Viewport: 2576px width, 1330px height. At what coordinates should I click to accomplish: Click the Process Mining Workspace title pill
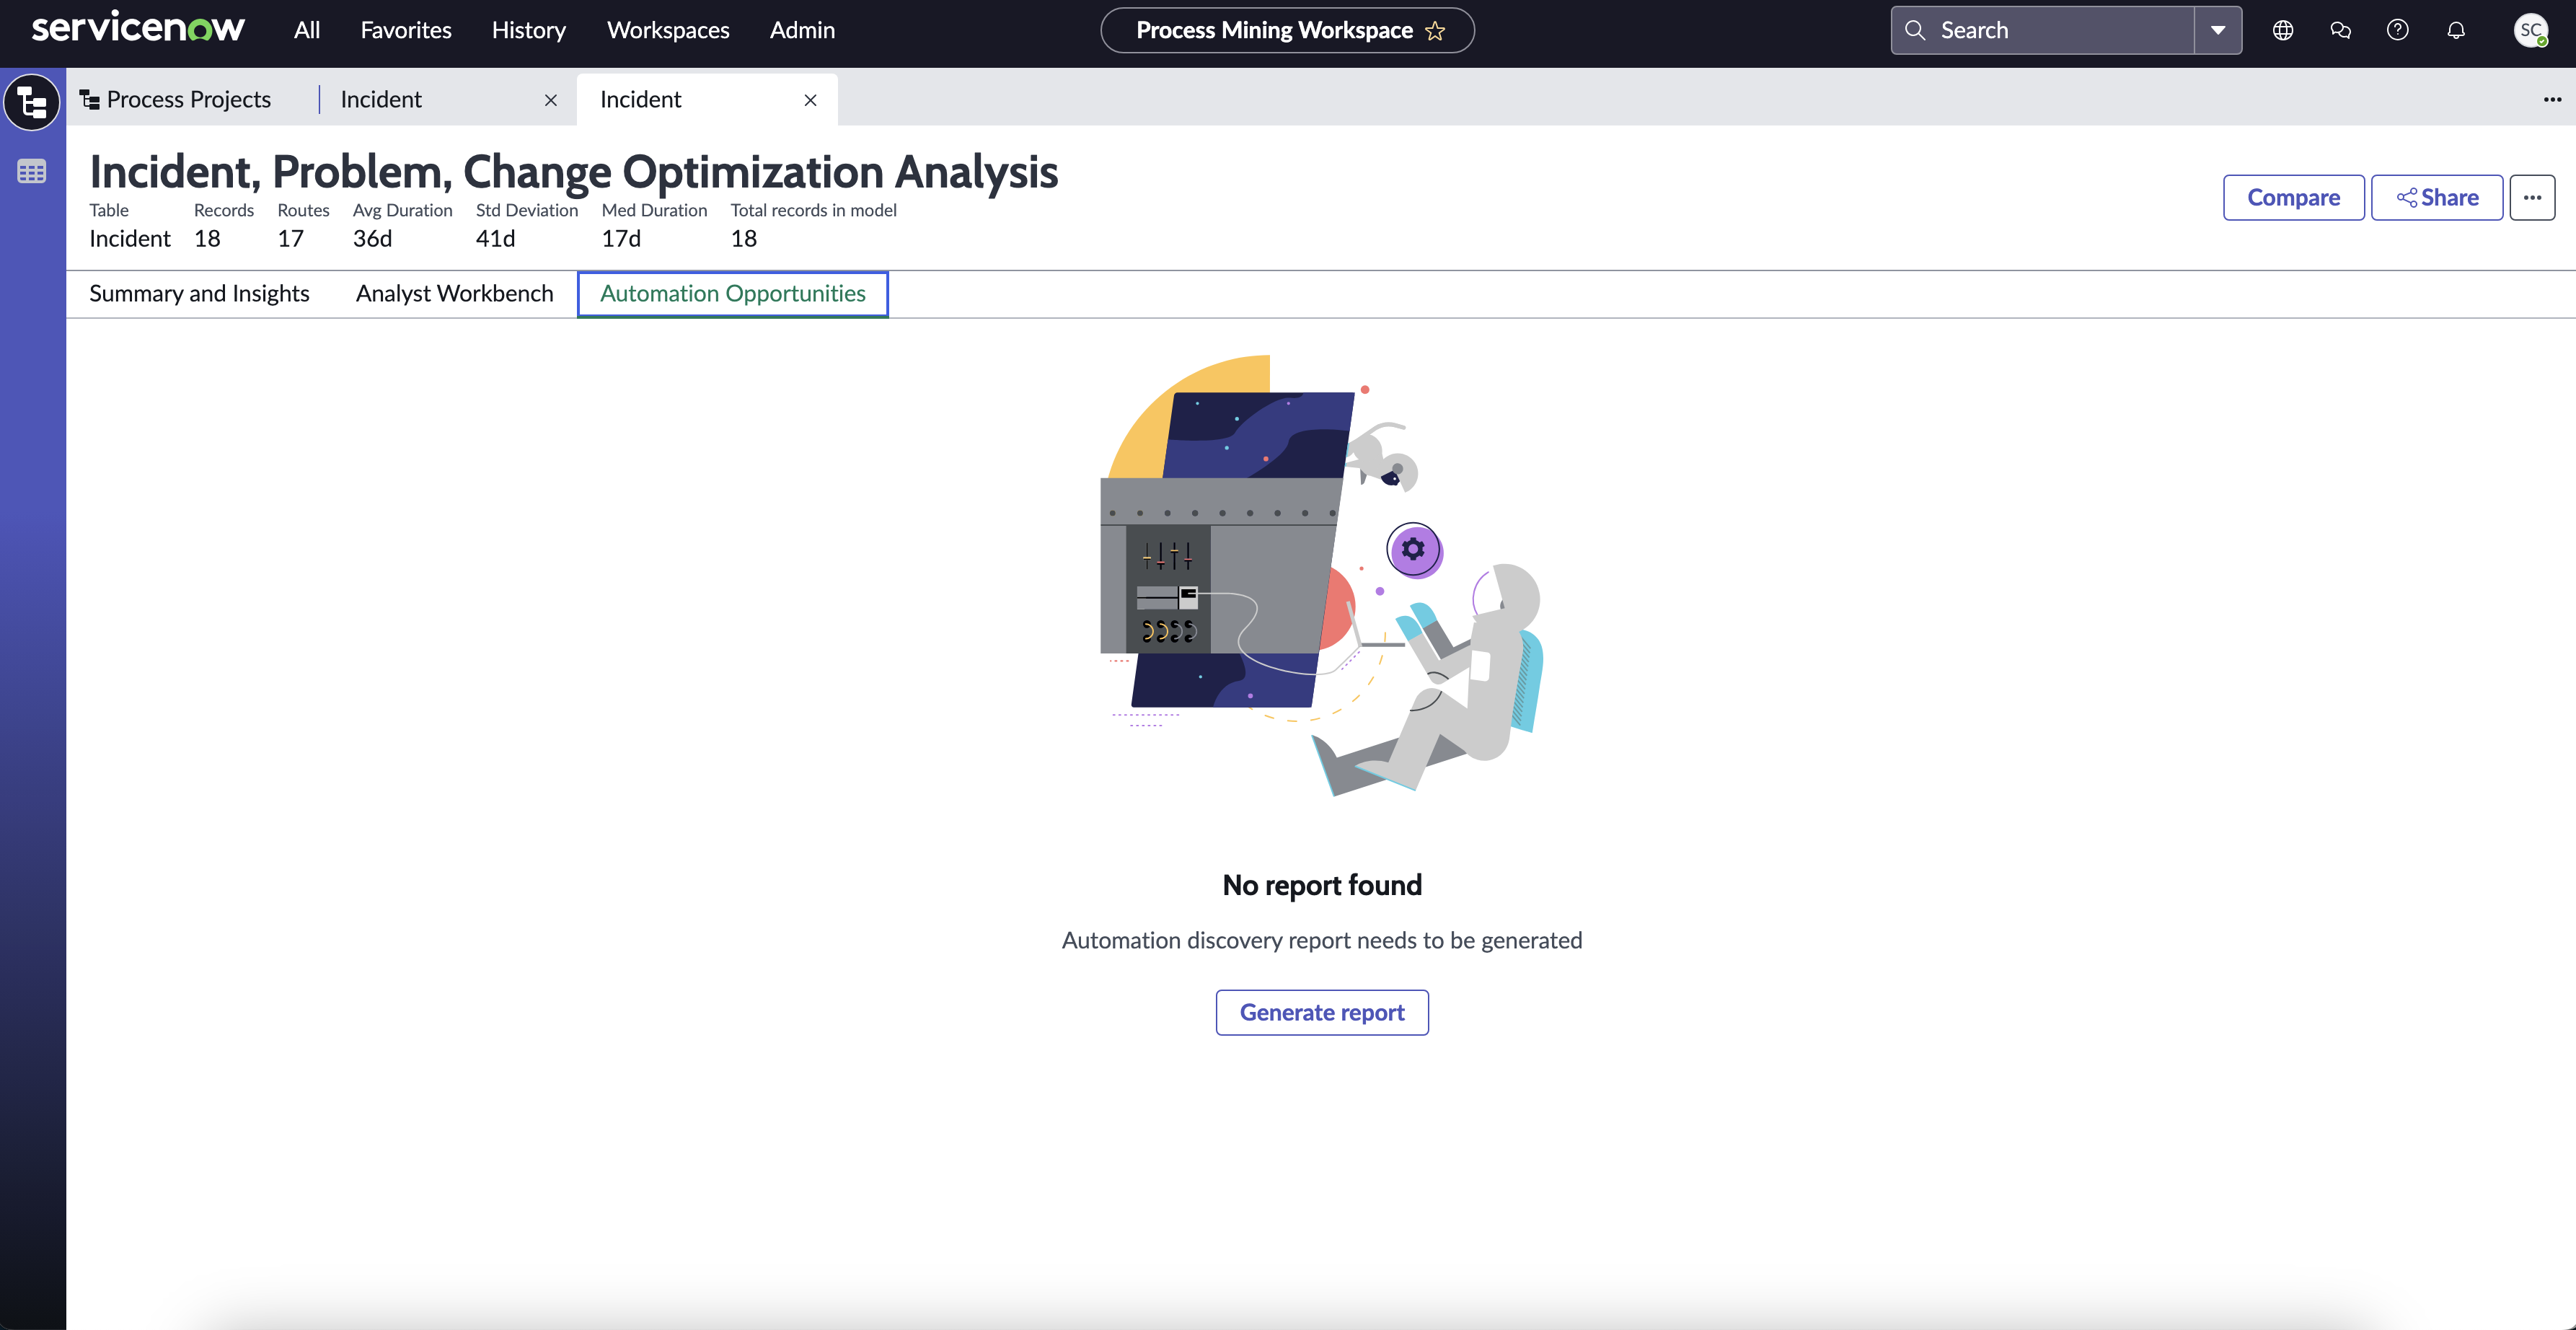(x=1287, y=30)
